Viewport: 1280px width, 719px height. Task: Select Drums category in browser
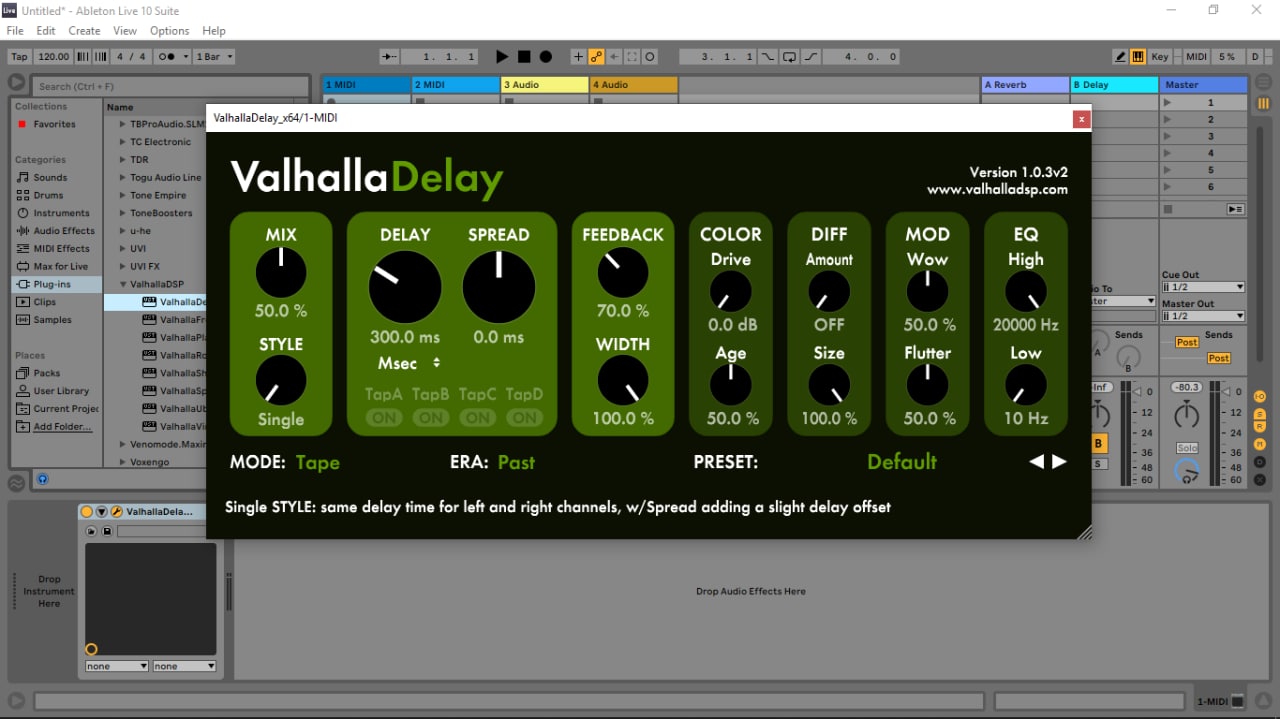[x=48, y=195]
